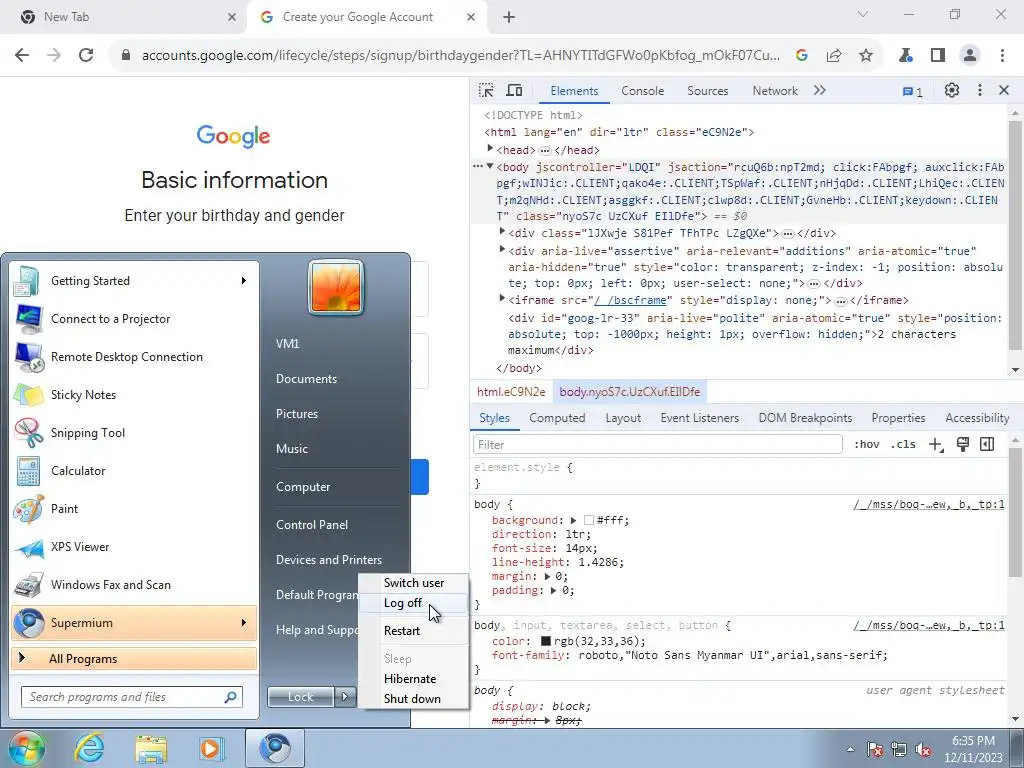Image resolution: width=1024 pixels, height=768 pixels.
Task: Open the /_/bscframe link in the DOM tree
Action: point(630,300)
